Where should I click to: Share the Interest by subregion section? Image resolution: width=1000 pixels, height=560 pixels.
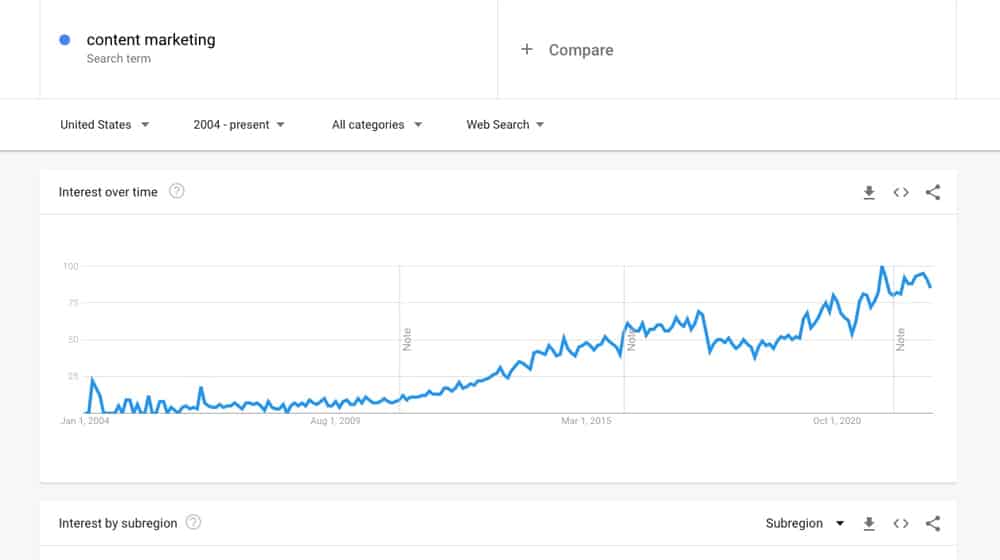click(x=933, y=524)
